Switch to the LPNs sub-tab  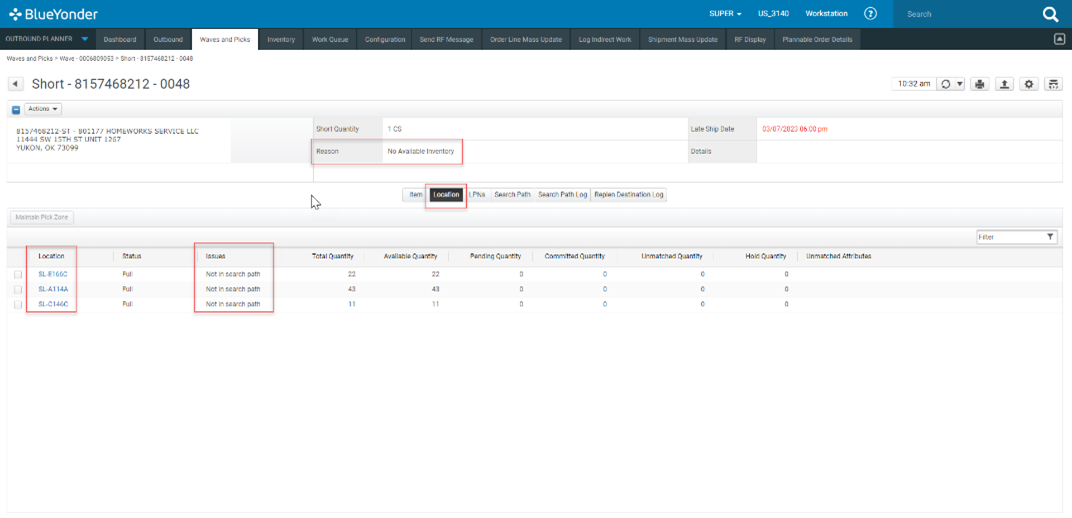point(477,195)
